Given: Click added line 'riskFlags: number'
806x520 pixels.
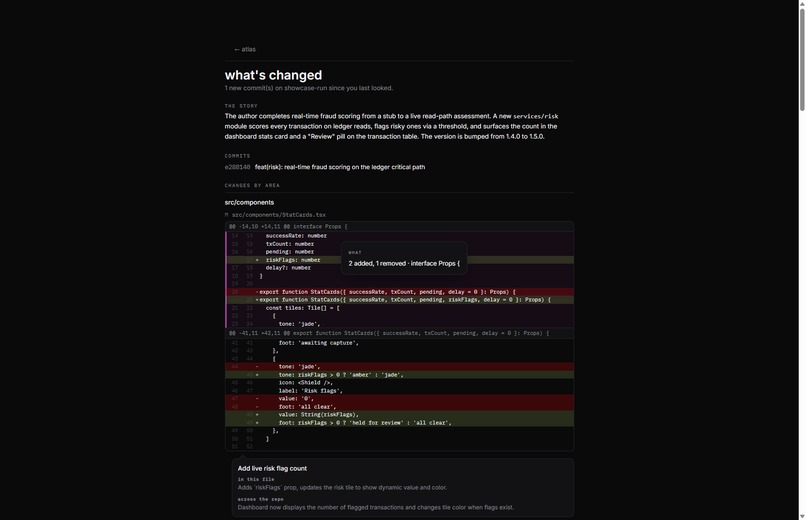Looking at the screenshot, I should point(399,260).
